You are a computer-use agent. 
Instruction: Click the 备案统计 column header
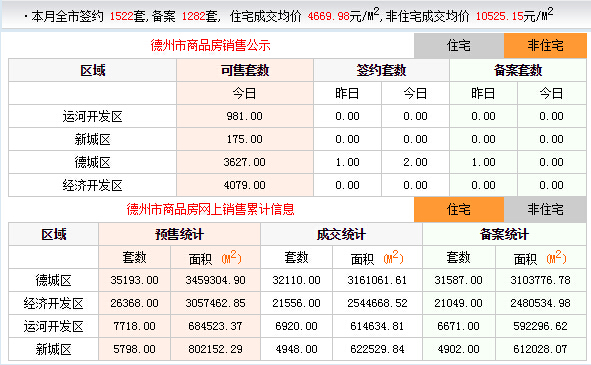pyautogui.click(x=504, y=234)
